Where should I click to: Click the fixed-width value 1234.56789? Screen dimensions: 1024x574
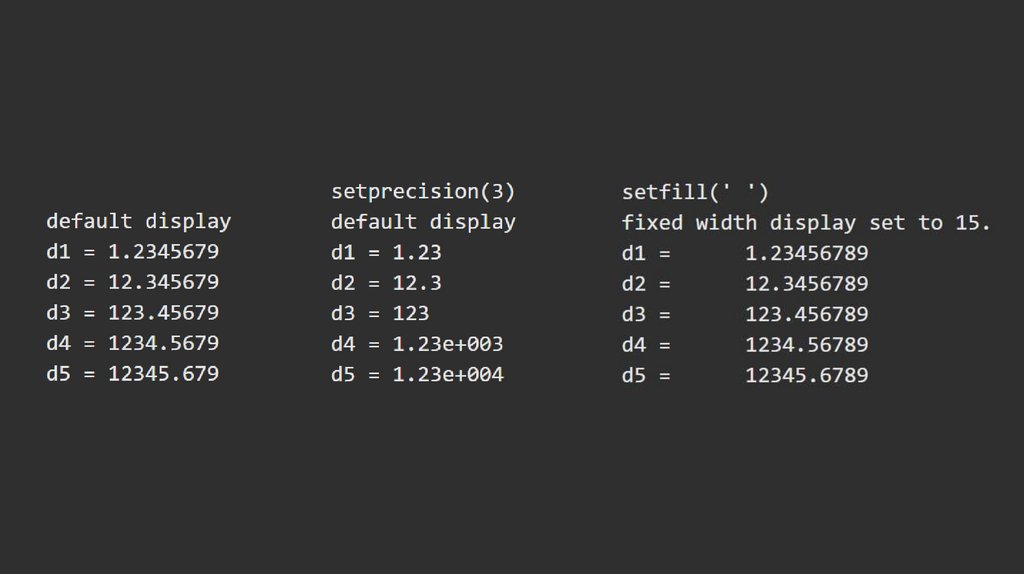(x=806, y=345)
